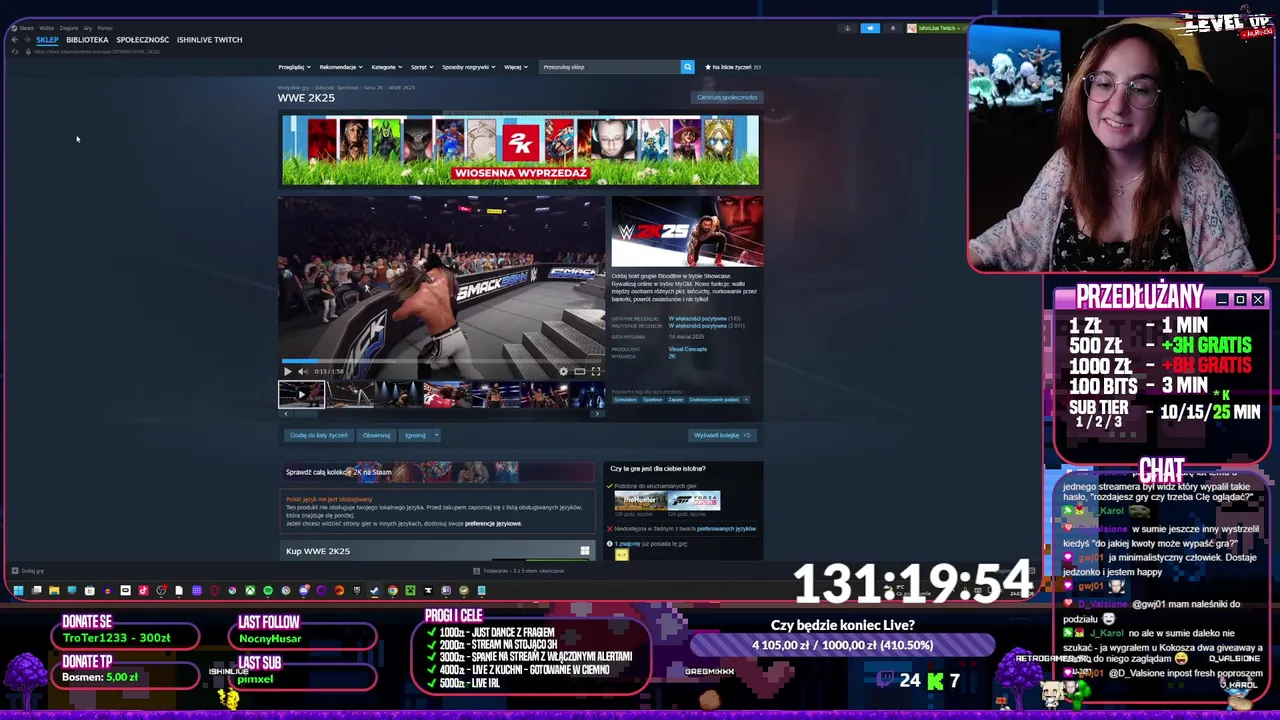Open Google Chrome from the taskbar
The width and height of the screenshot is (1280, 720).
(393, 590)
